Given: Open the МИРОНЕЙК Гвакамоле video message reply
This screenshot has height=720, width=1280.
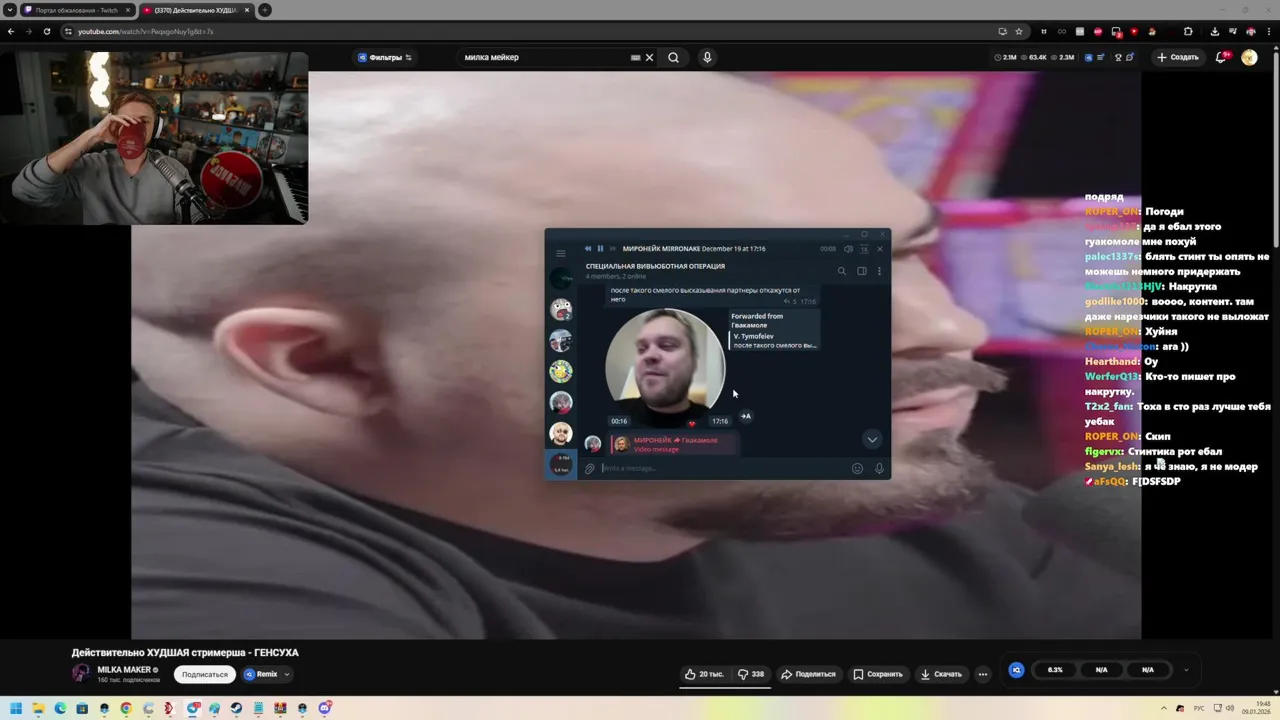Looking at the screenshot, I should [675, 444].
